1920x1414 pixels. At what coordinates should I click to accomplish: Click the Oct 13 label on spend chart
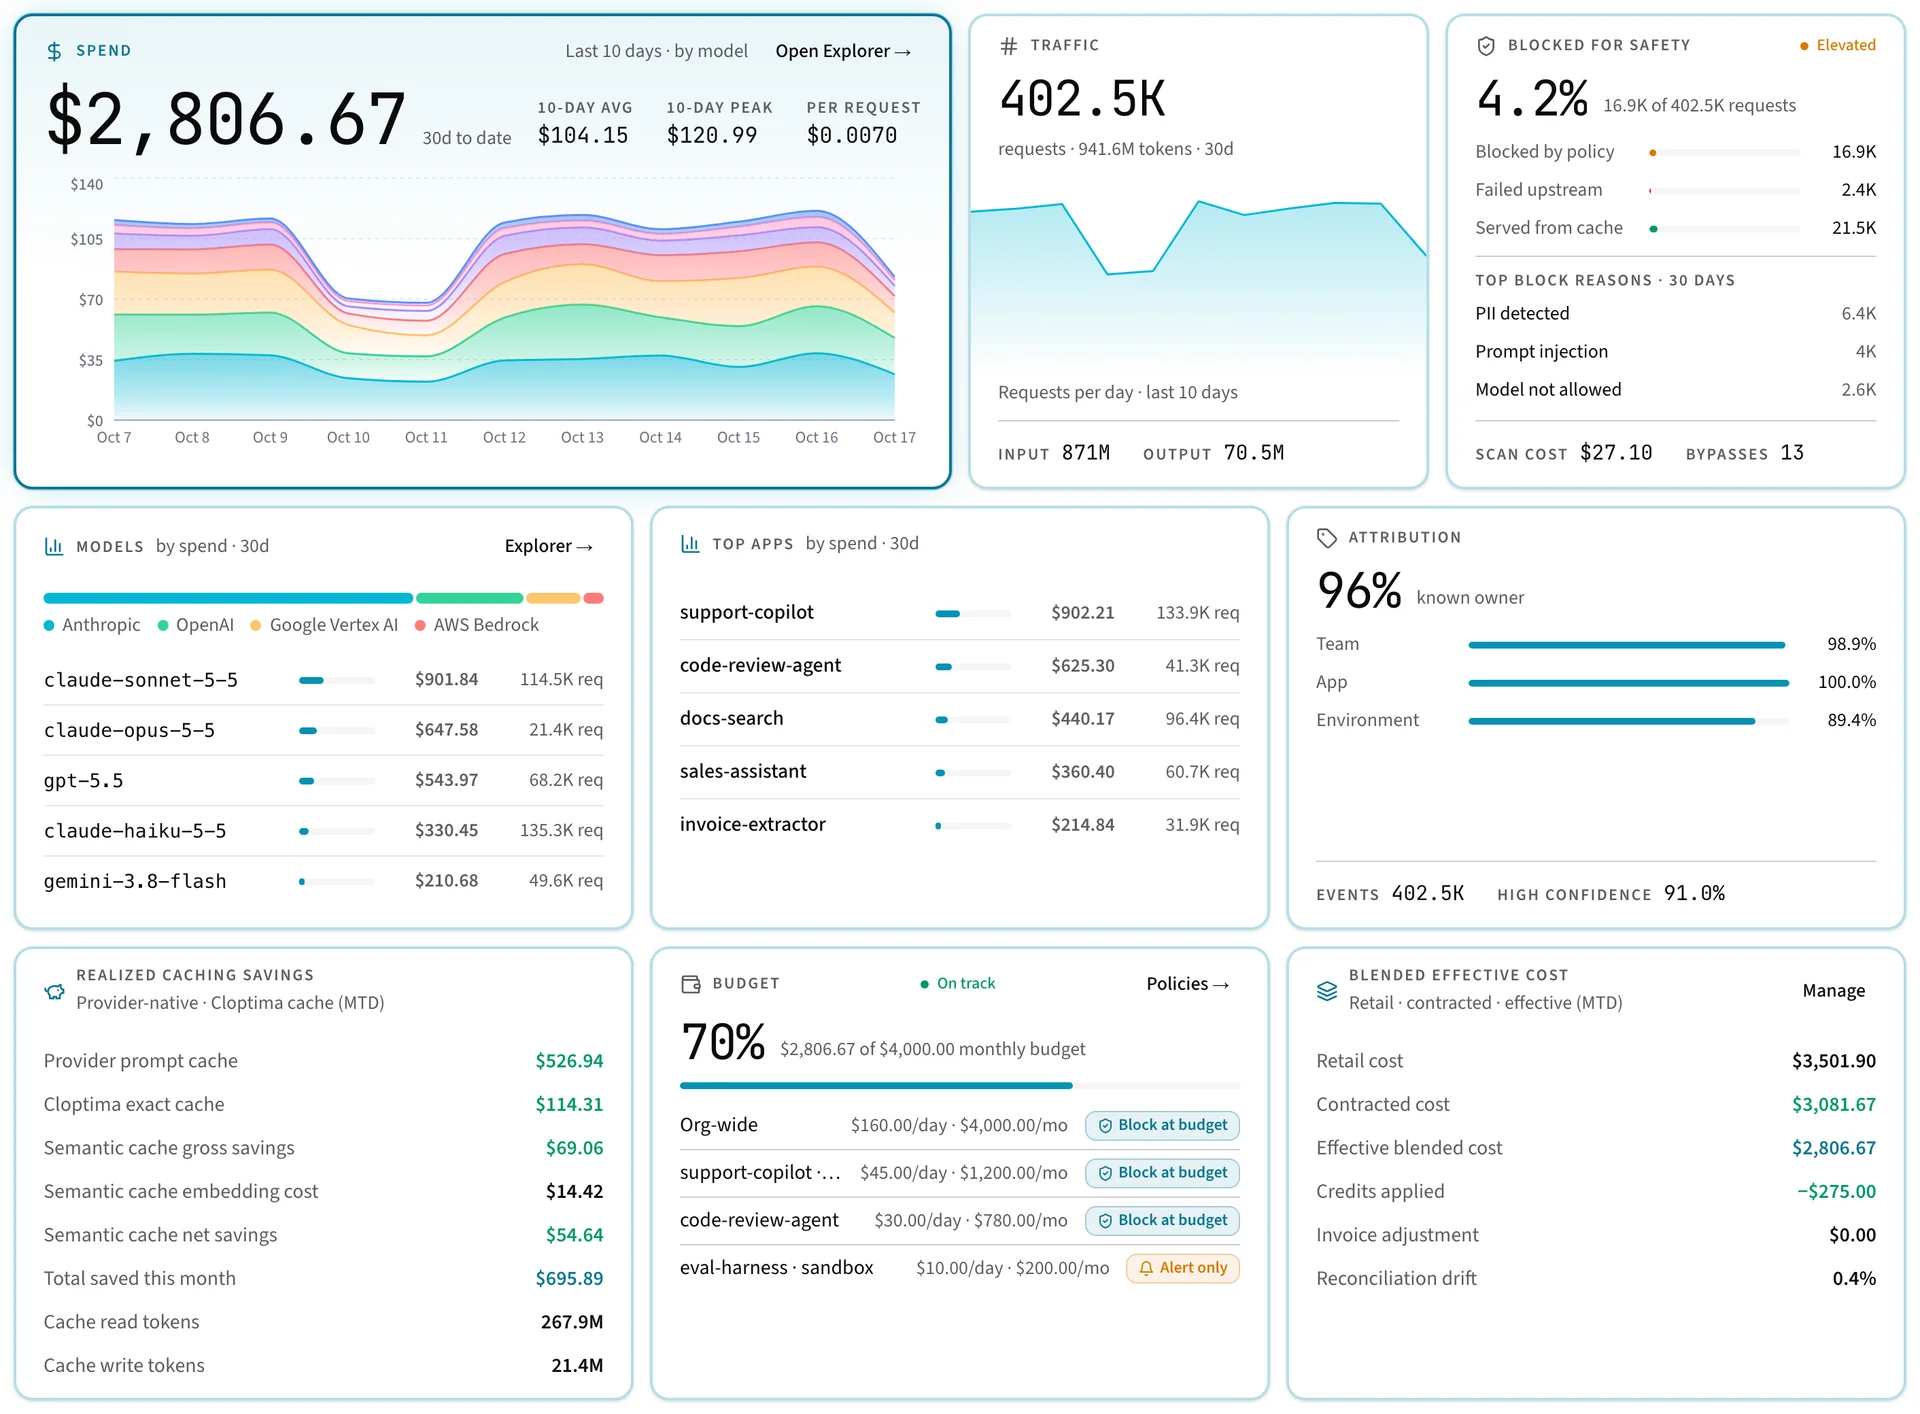click(582, 438)
